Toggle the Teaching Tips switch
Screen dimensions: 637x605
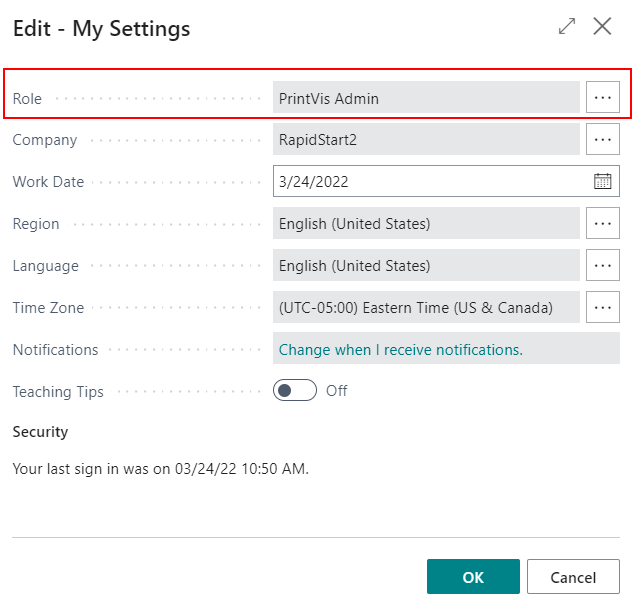tap(295, 390)
